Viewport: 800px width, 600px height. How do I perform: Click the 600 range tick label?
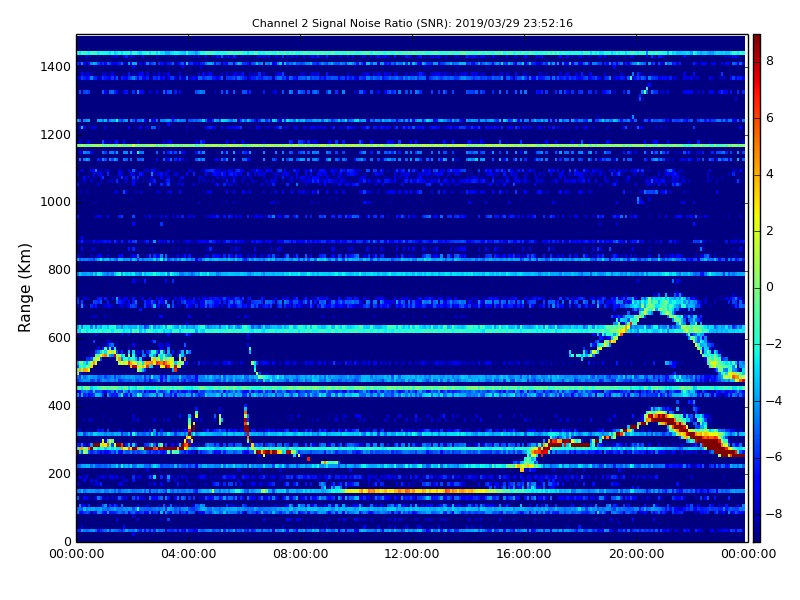[60, 338]
